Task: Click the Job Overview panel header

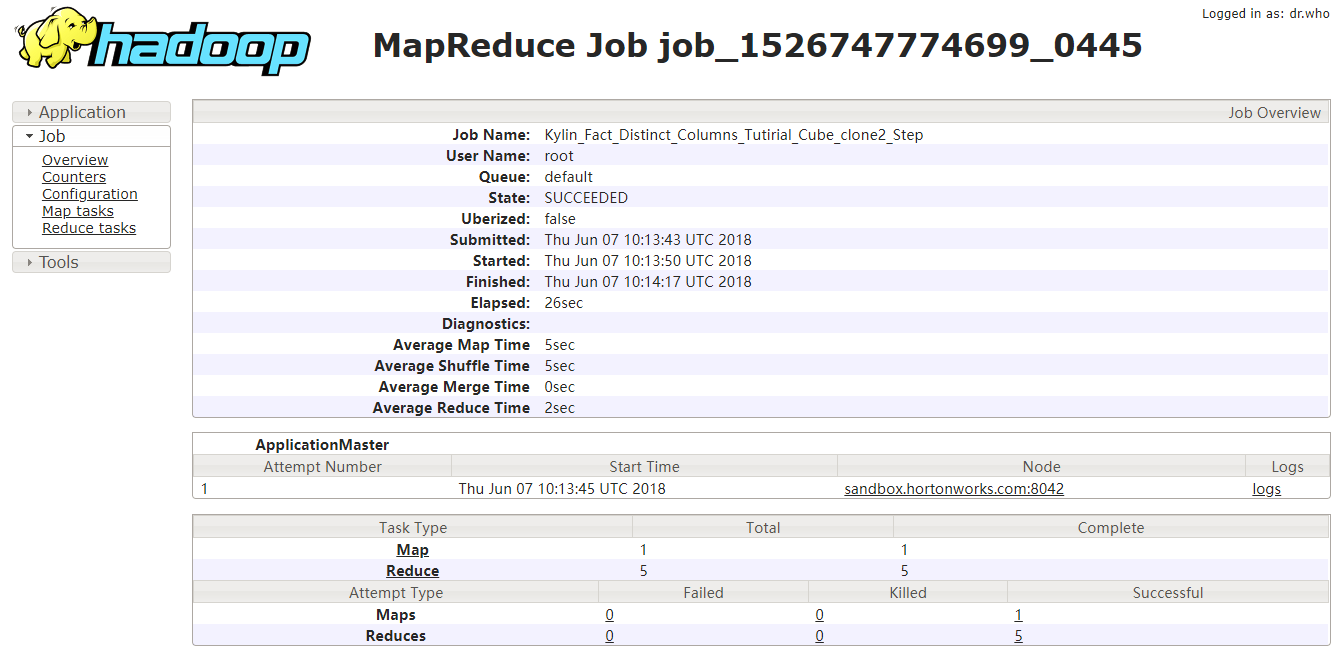Action: click(1274, 113)
